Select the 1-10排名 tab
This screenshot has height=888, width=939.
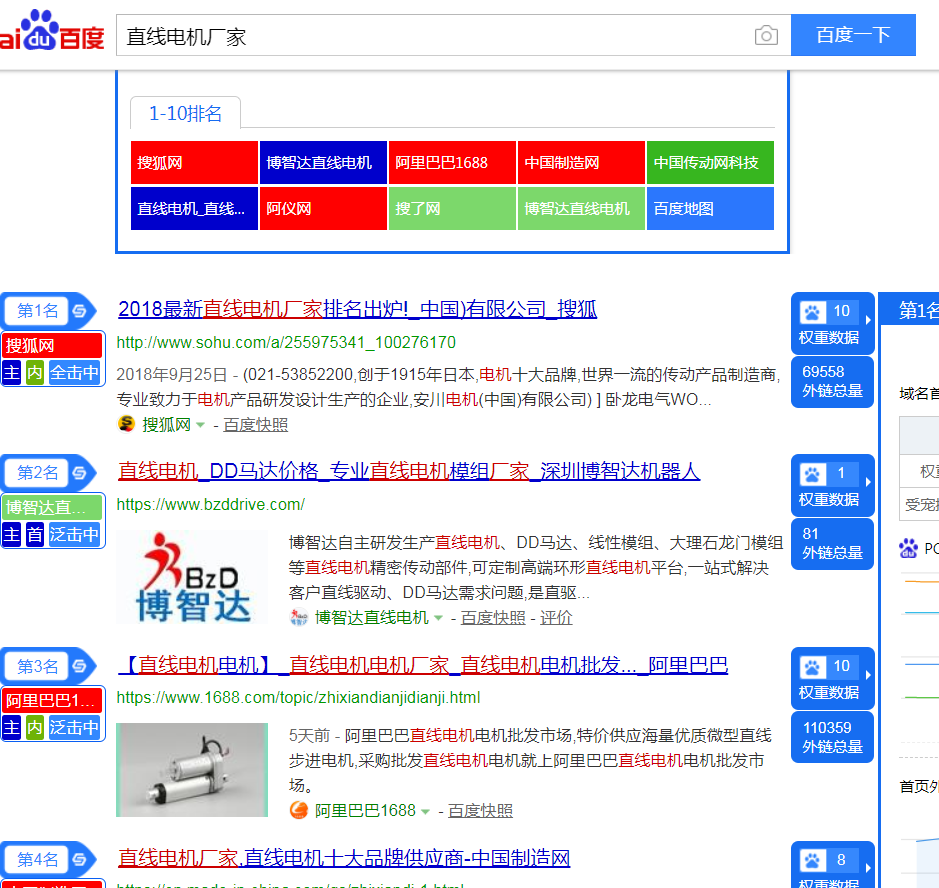[x=185, y=113]
